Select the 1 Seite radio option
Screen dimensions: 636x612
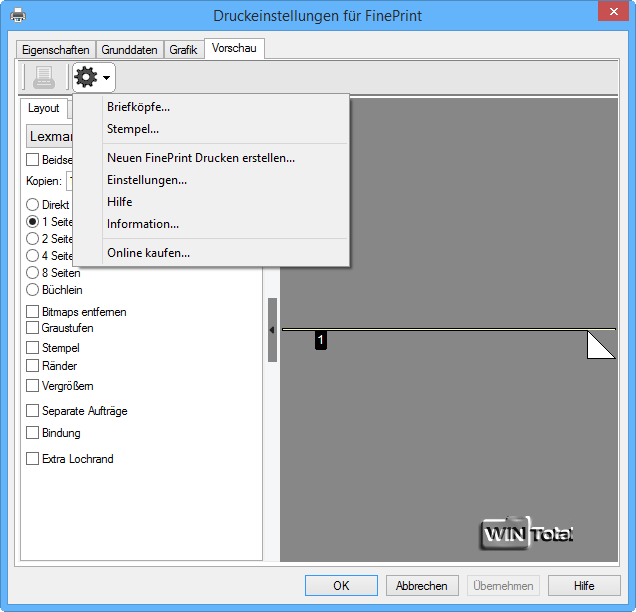point(32,221)
